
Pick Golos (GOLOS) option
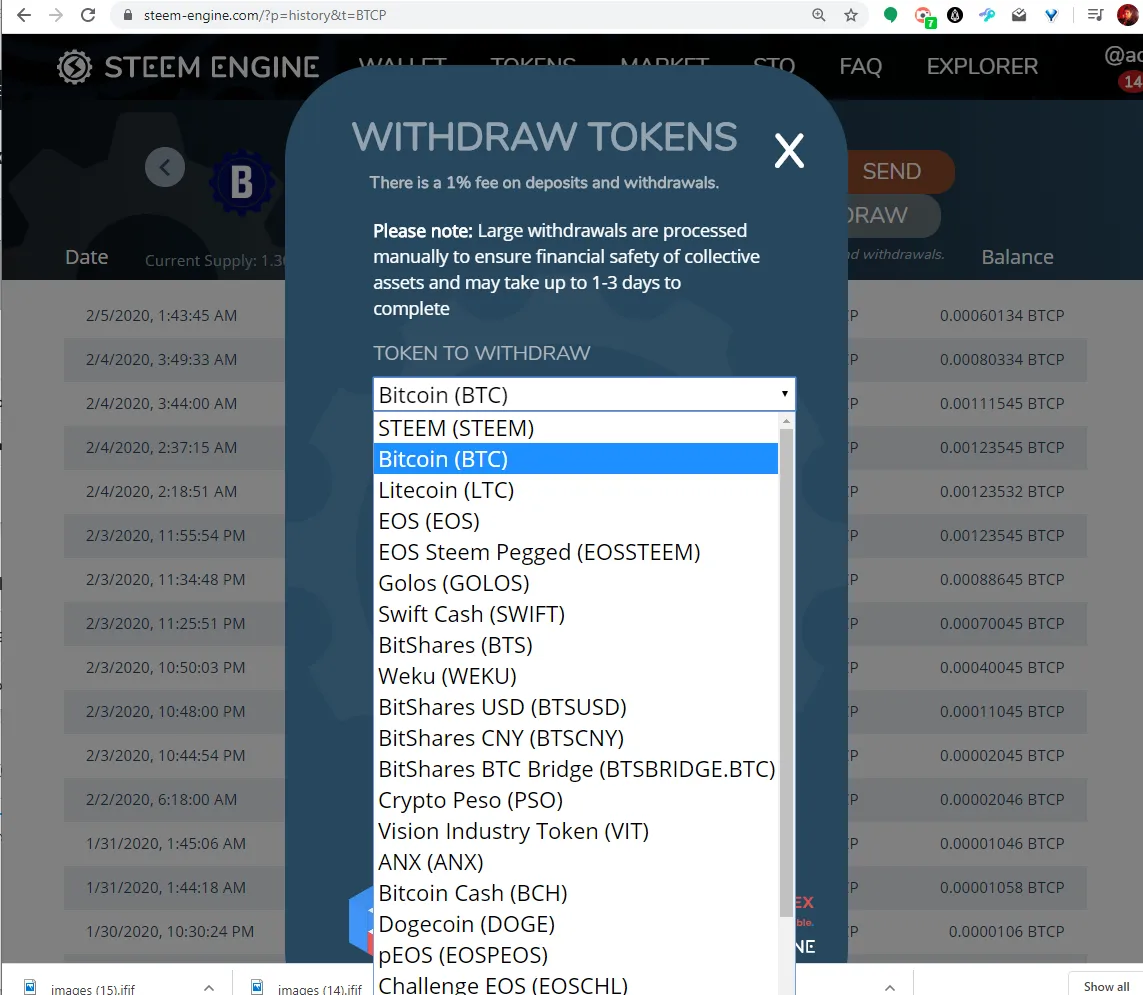(x=575, y=582)
